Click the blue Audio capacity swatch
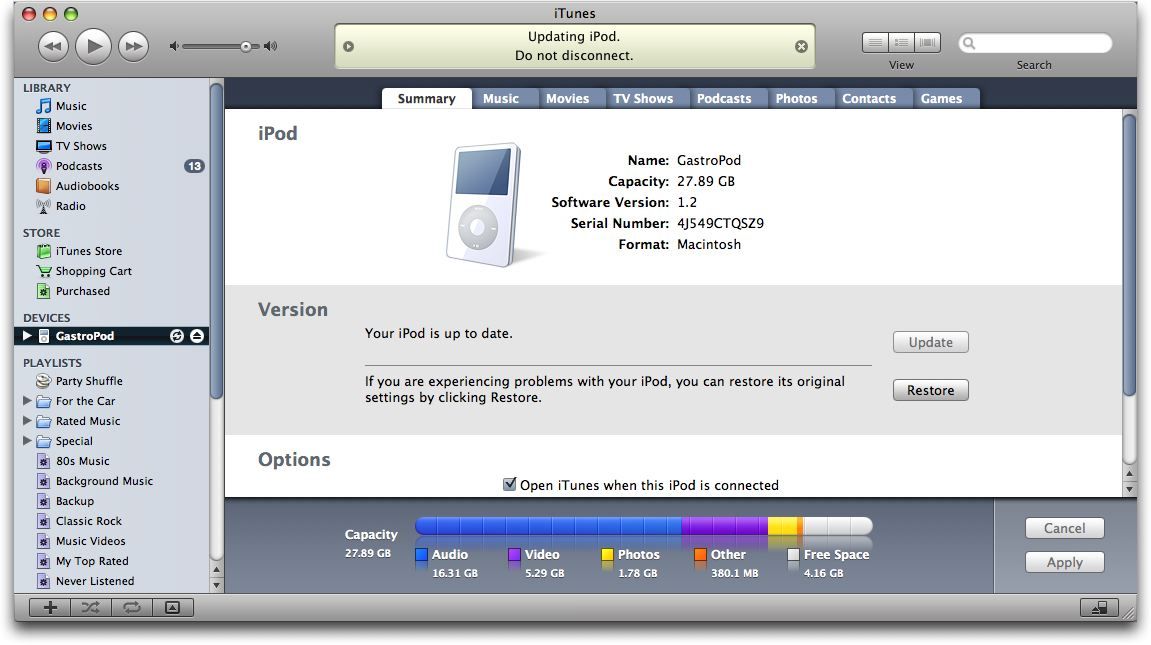Screen dimensions: 1151x645 click(x=421, y=555)
